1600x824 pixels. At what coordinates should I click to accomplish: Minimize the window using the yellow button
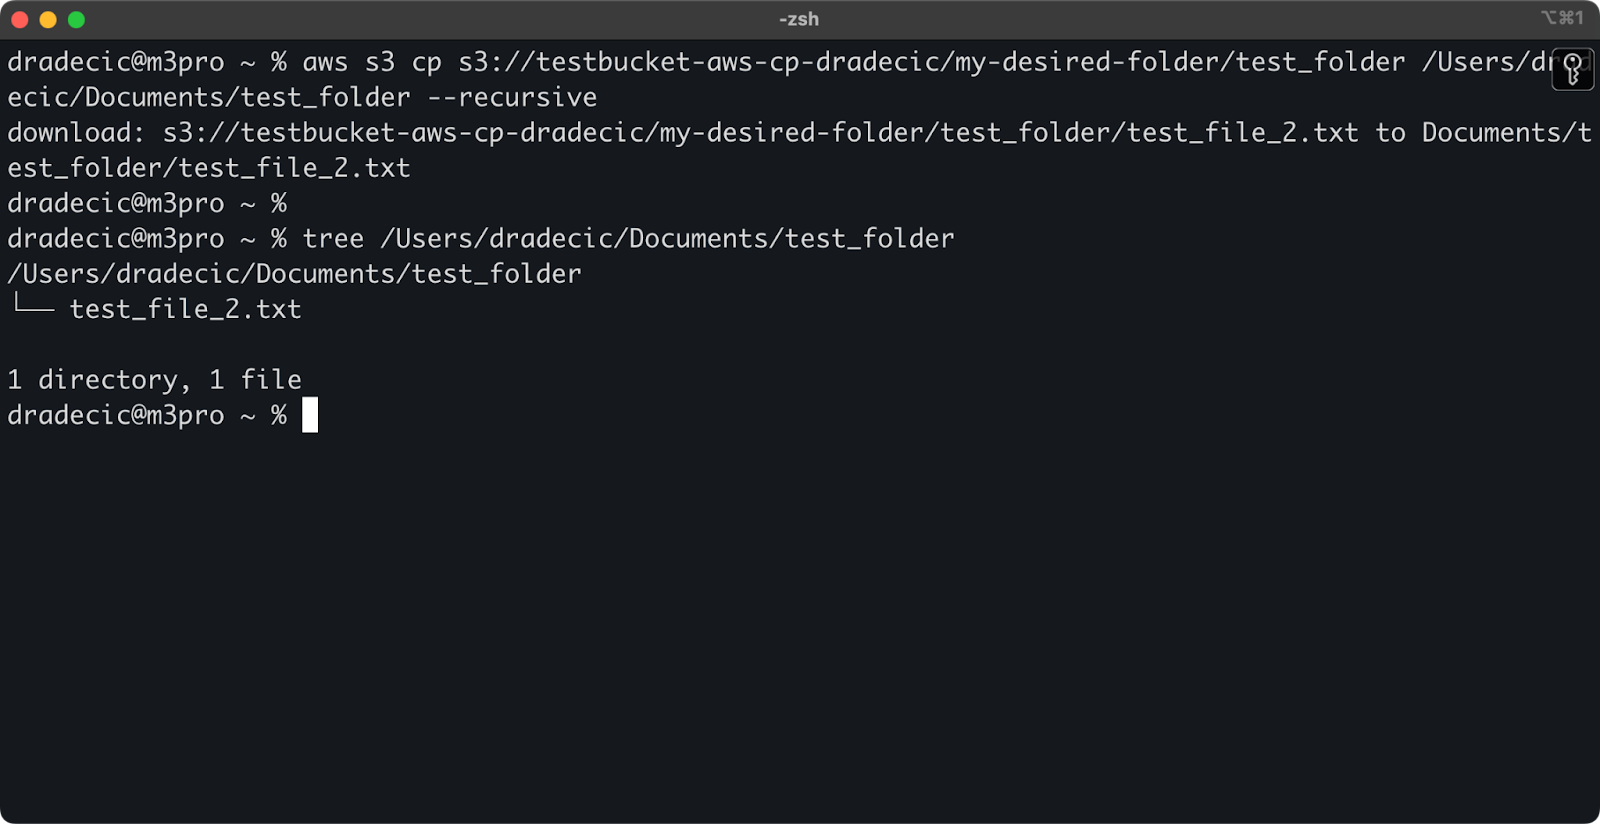(48, 20)
